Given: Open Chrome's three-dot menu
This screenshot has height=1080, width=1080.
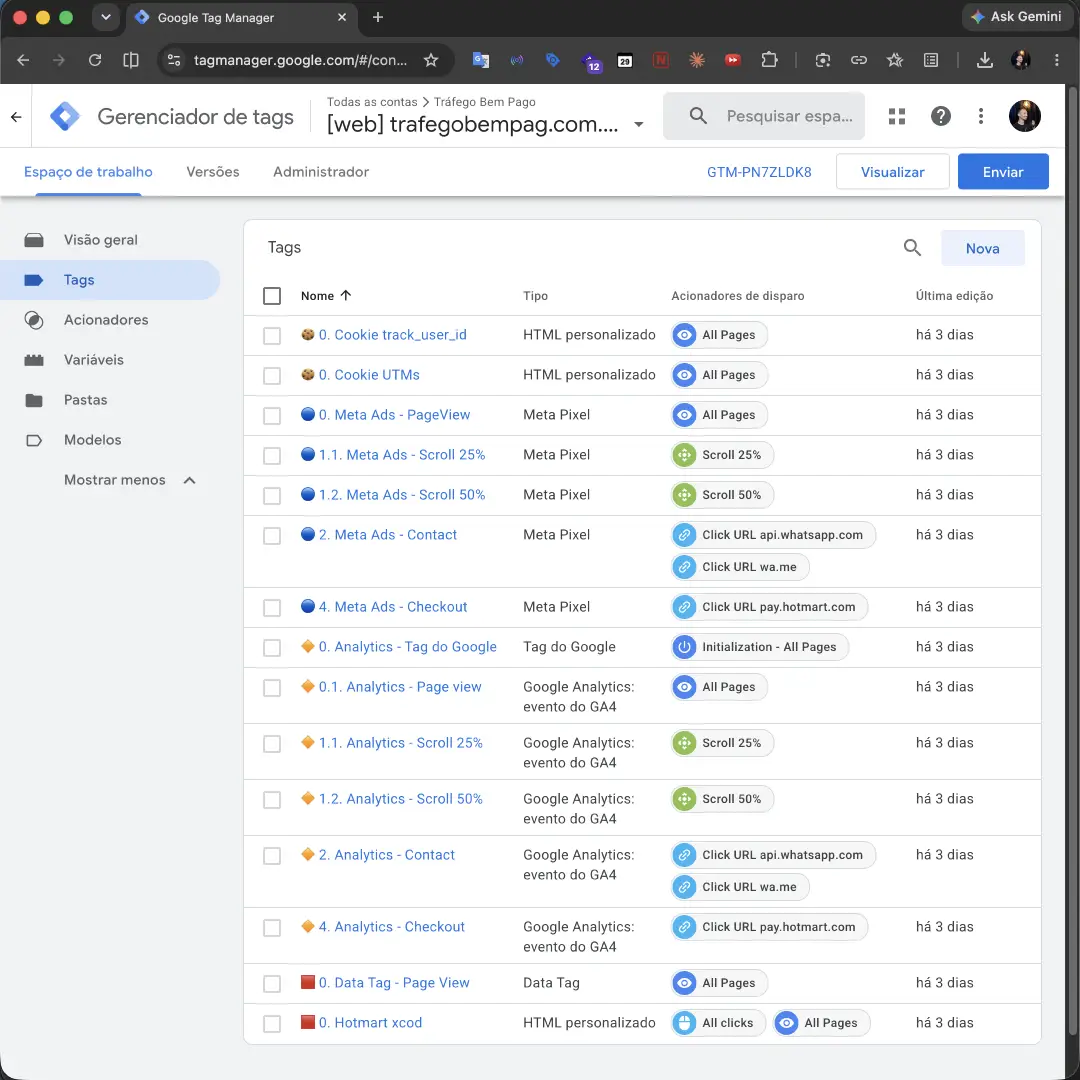Looking at the screenshot, I should point(1057,60).
